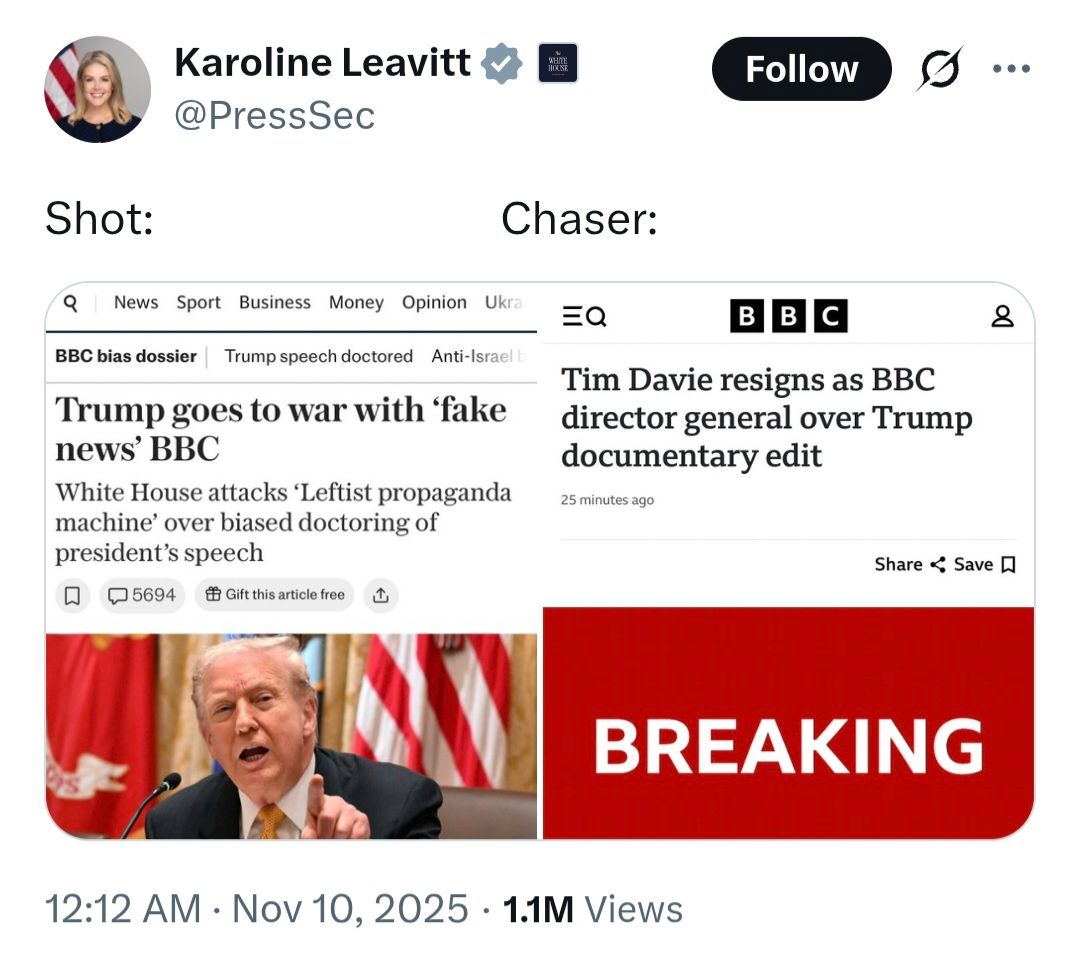Click the @PressSec handle
The width and height of the screenshot is (1080, 976).
click(274, 115)
